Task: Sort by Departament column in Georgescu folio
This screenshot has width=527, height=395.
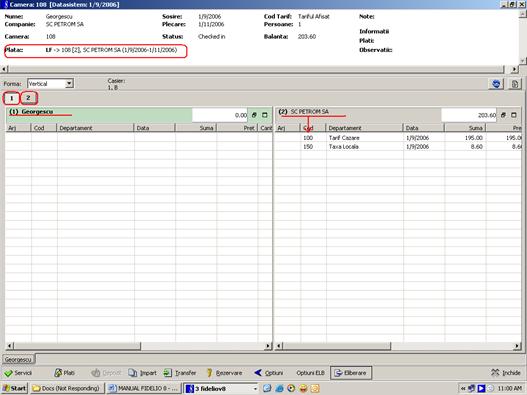Action: pos(95,128)
